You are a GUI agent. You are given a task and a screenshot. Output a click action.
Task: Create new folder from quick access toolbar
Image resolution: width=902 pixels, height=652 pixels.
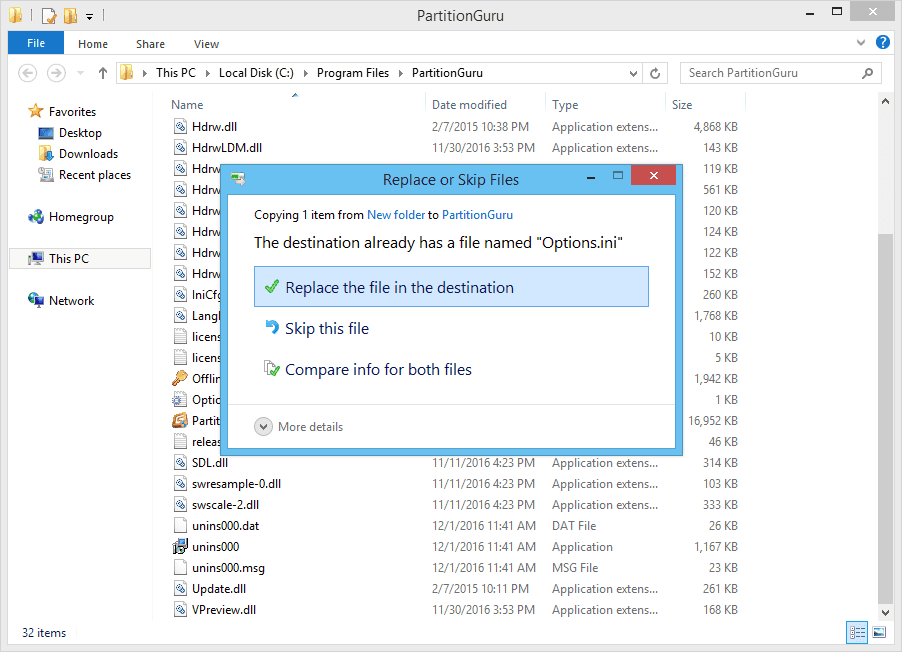(x=70, y=16)
